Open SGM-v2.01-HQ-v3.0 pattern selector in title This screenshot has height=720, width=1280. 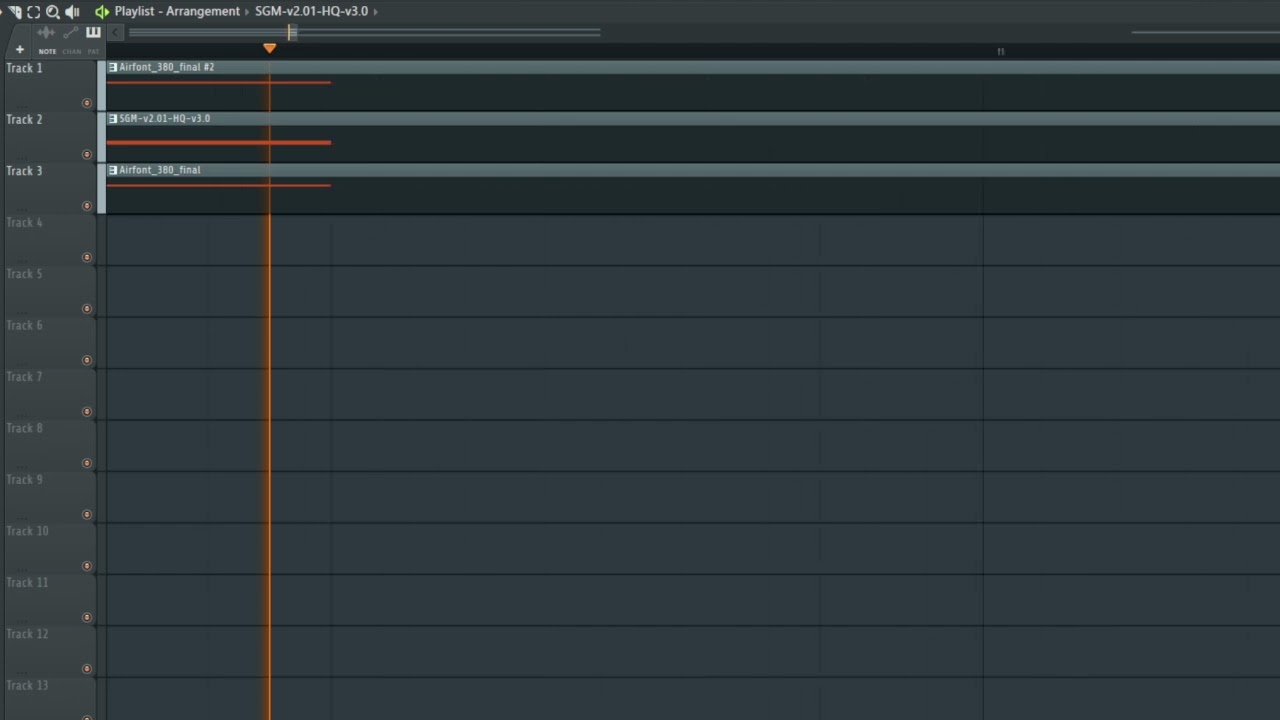311,11
